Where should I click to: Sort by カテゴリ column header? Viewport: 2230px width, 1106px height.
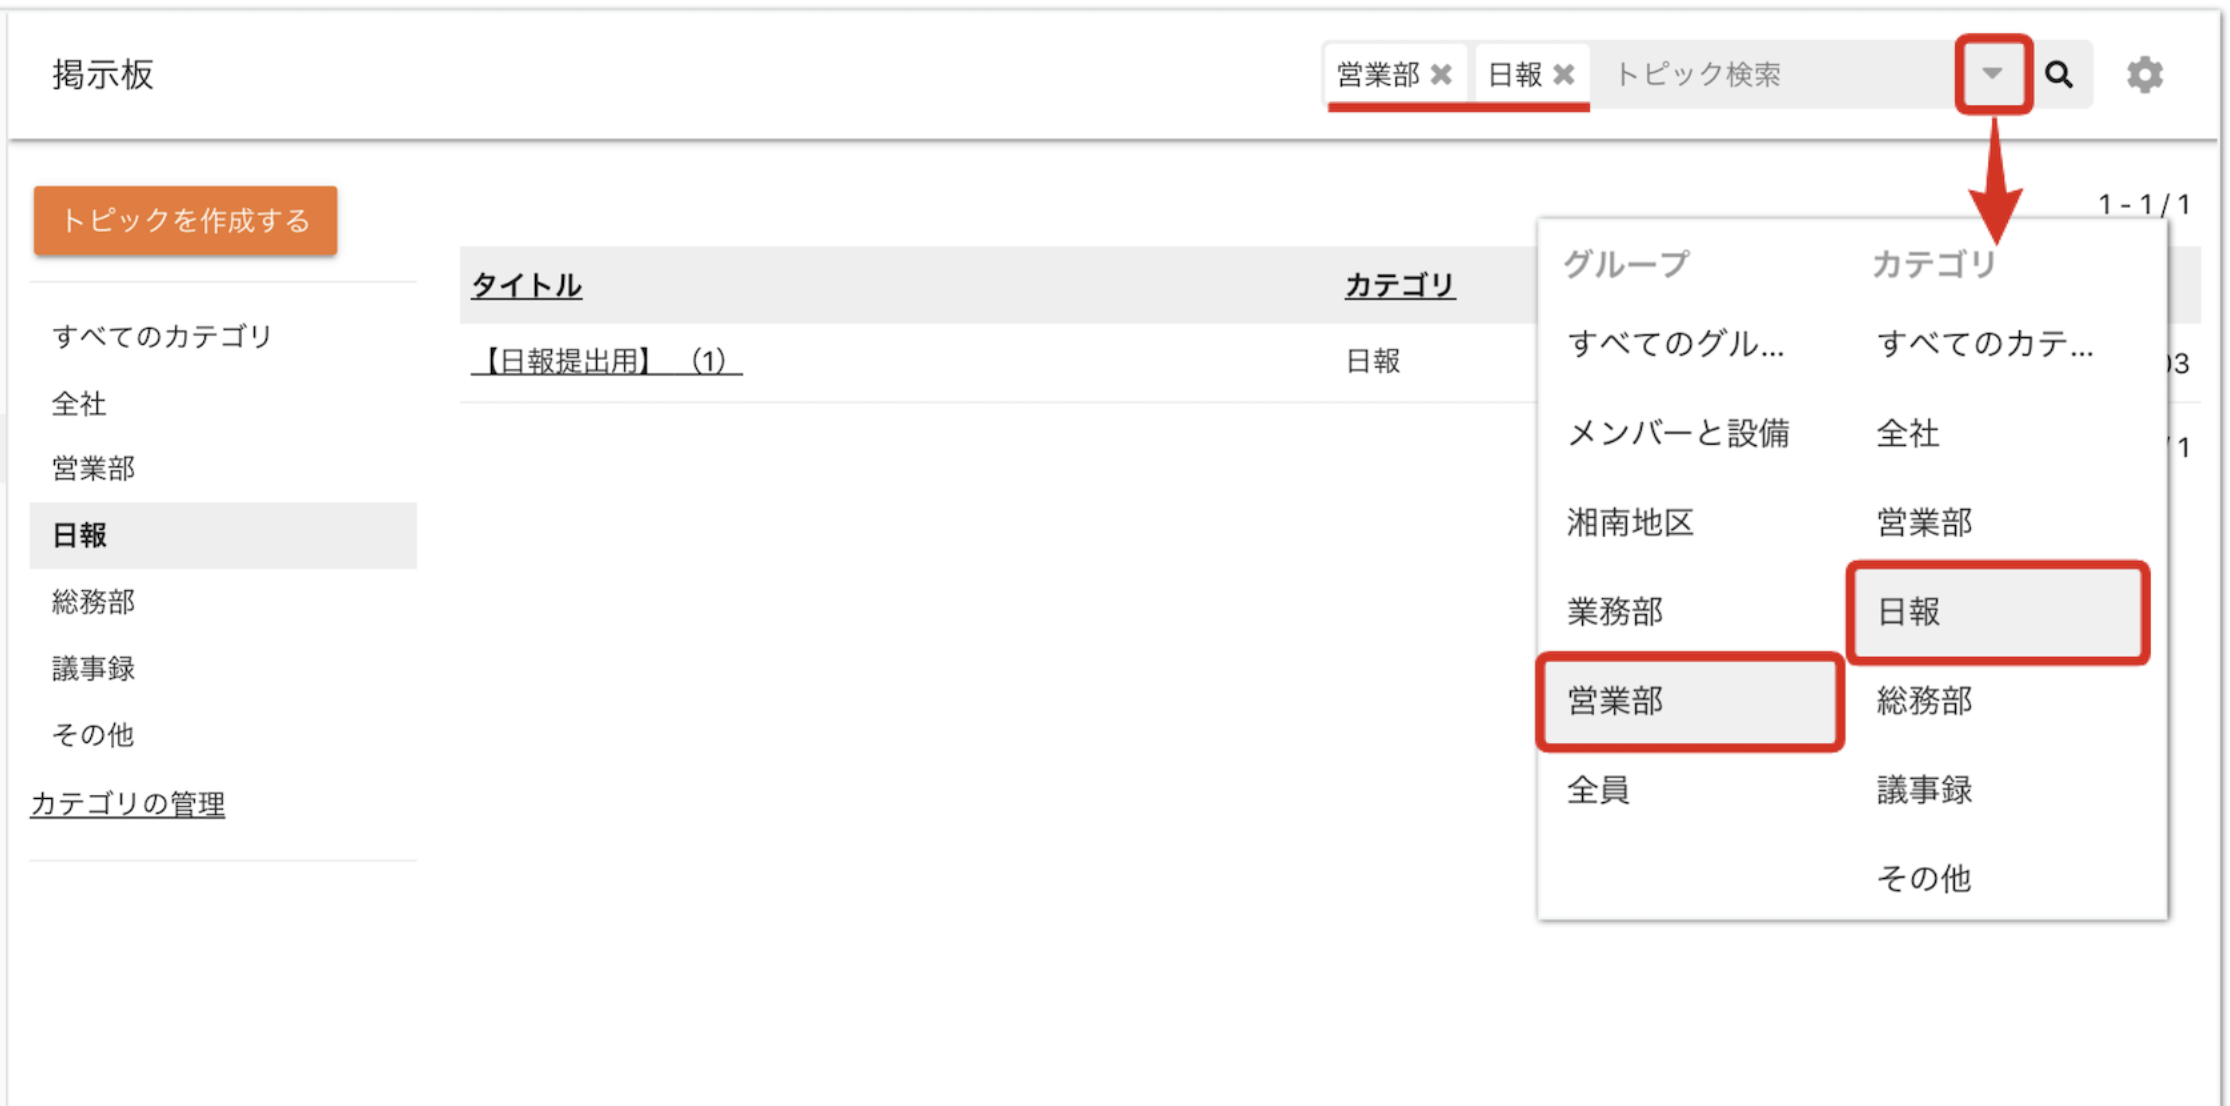click(x=1399, y=285)
